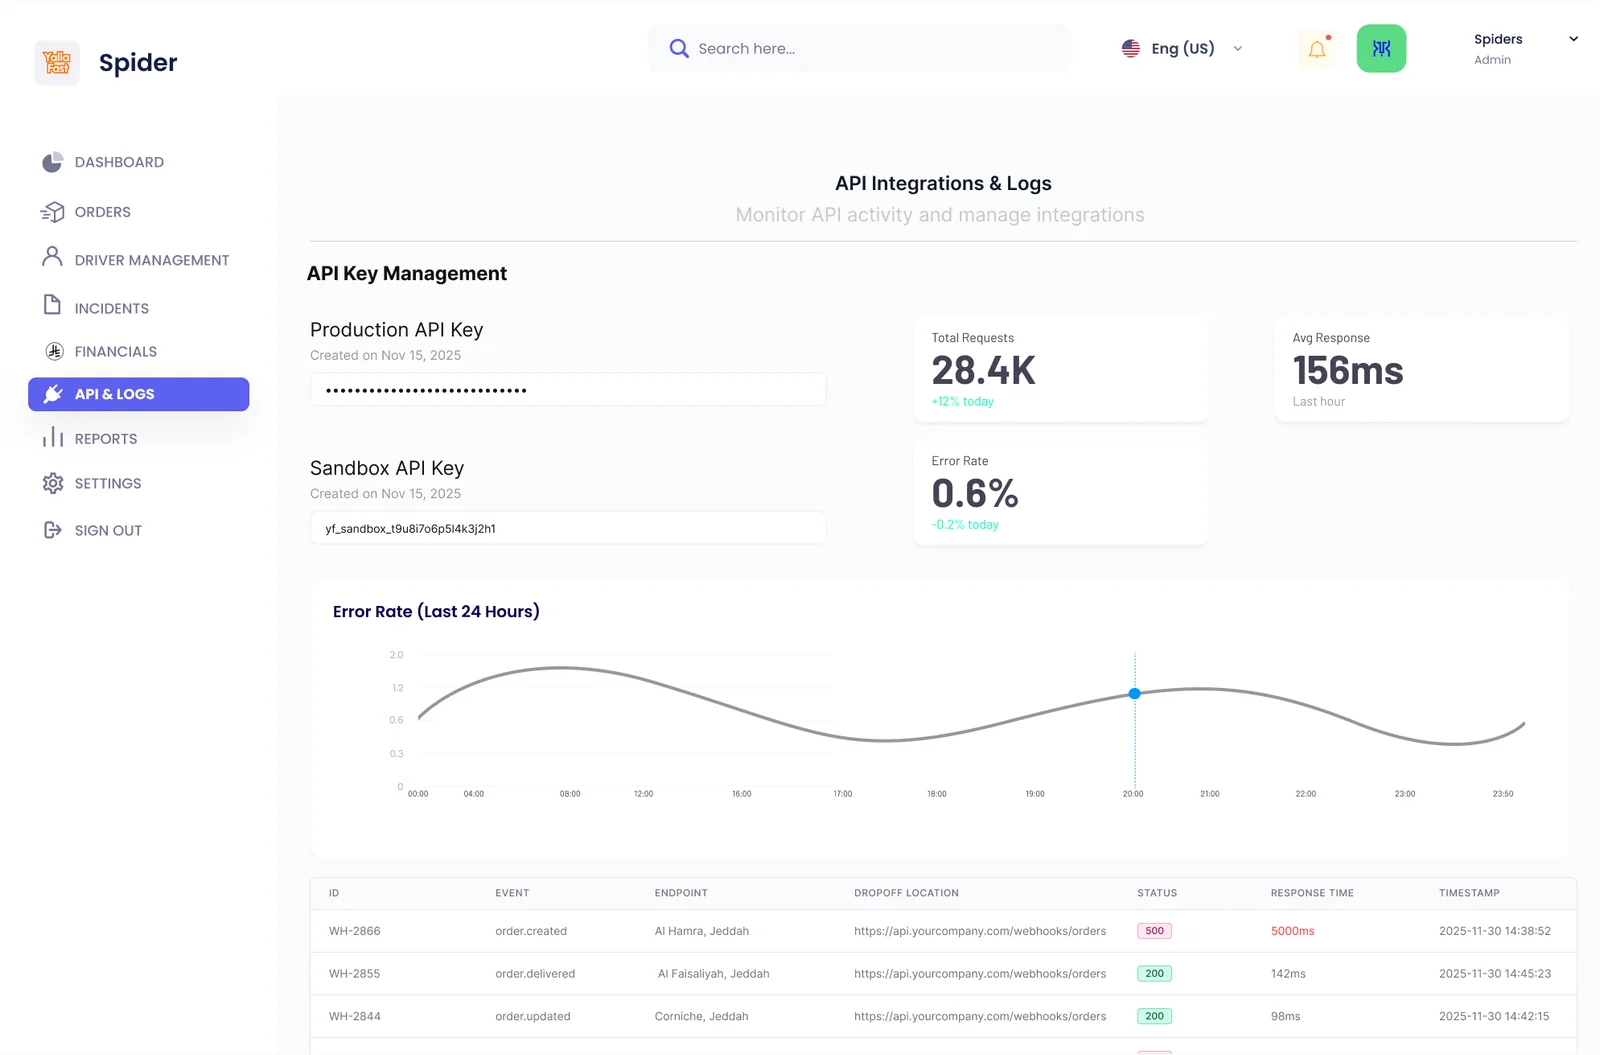Click into the Search here field
Screen dimensions: 1600x1055
click(859, 48)
